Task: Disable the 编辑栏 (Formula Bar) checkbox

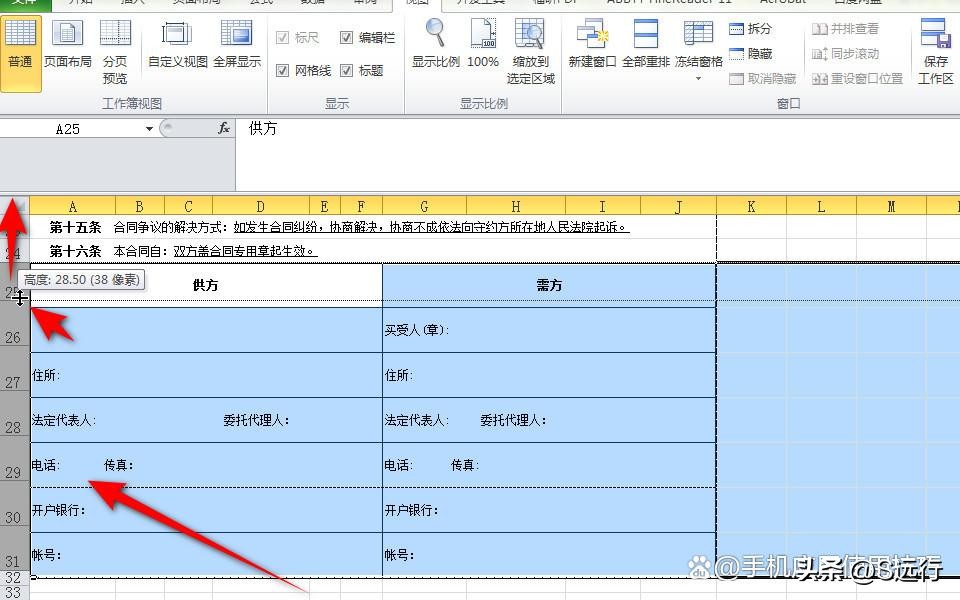Action: 344,36
